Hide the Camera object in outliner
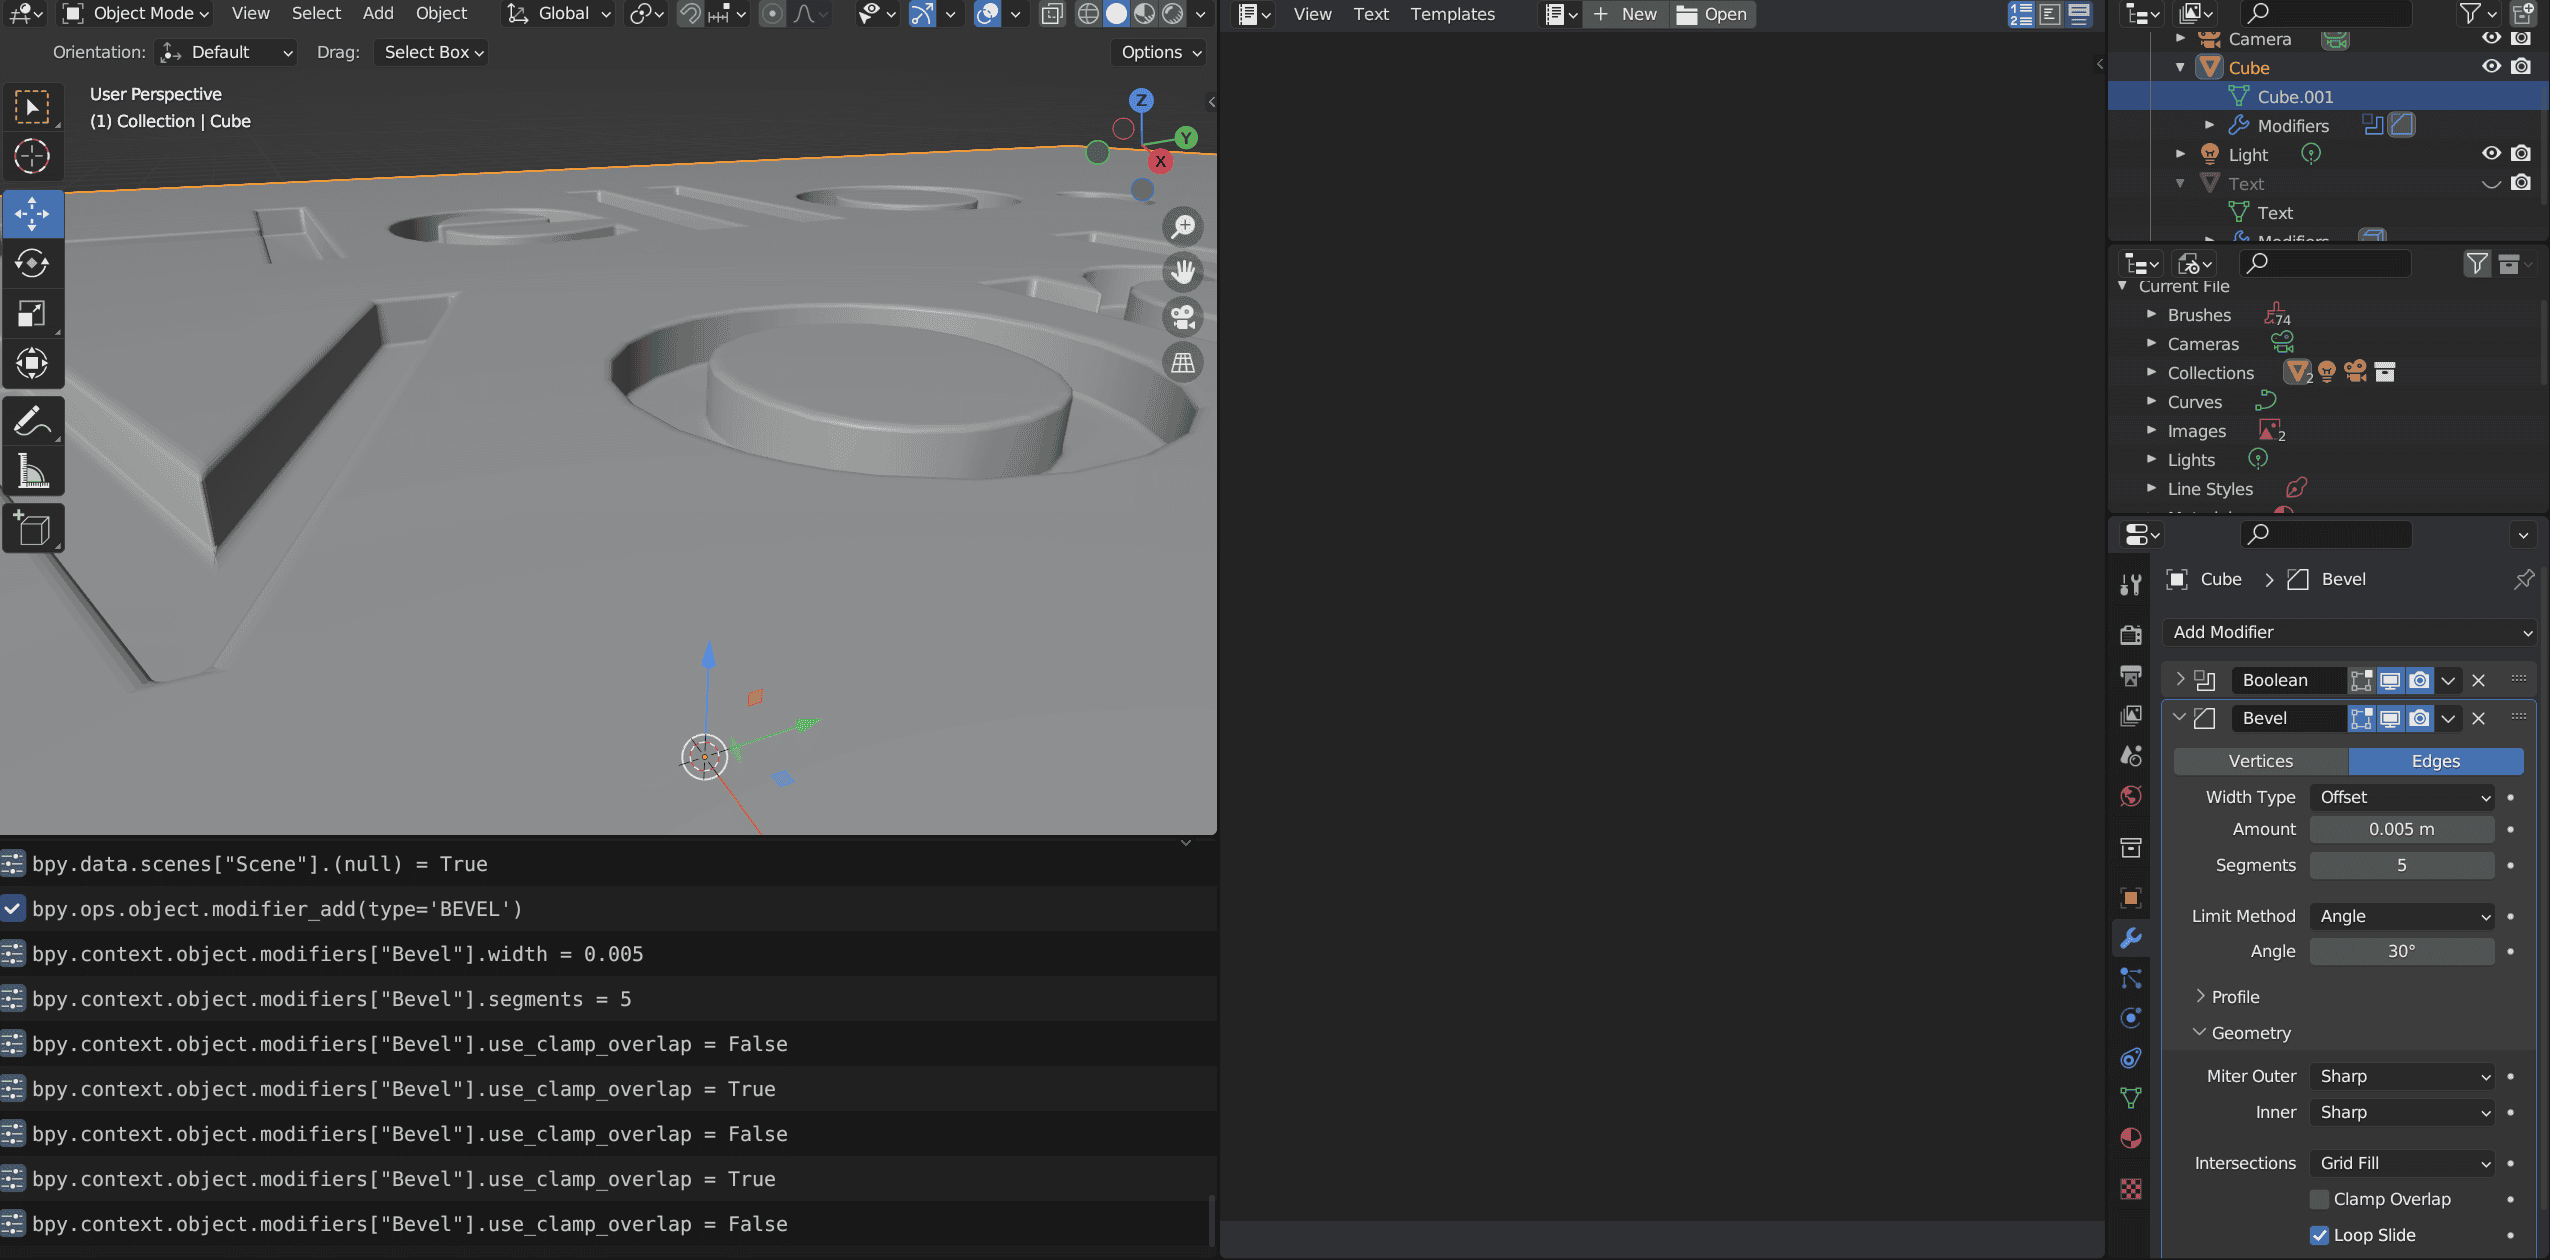 click(x=2492, y=38)
